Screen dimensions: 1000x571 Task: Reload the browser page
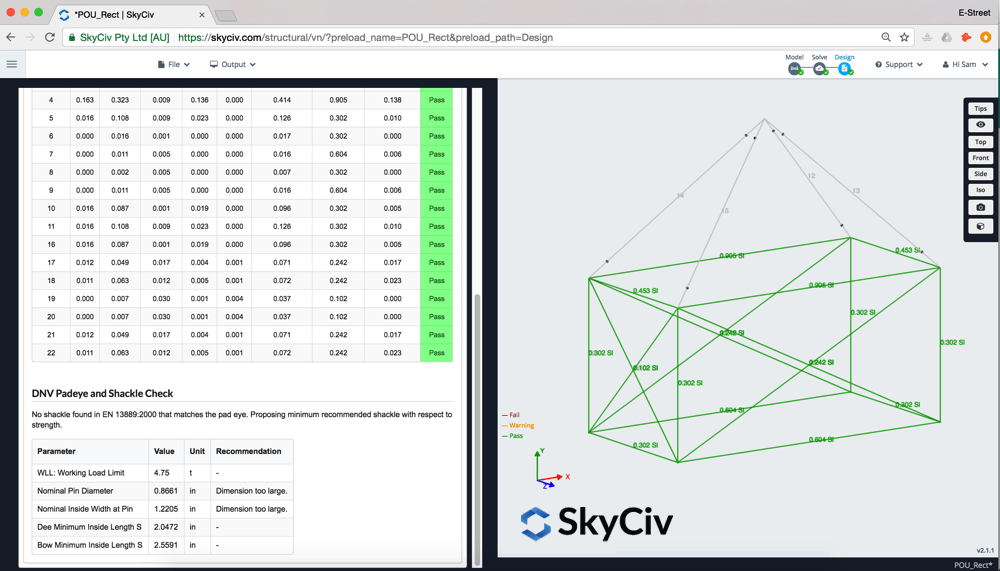pos(50,38)
